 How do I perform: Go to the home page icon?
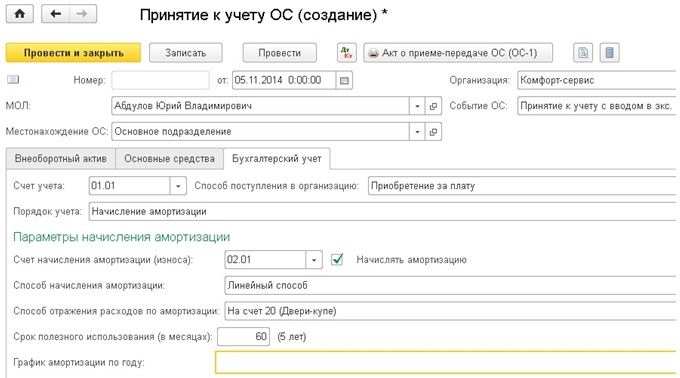[x=20, y=14]
